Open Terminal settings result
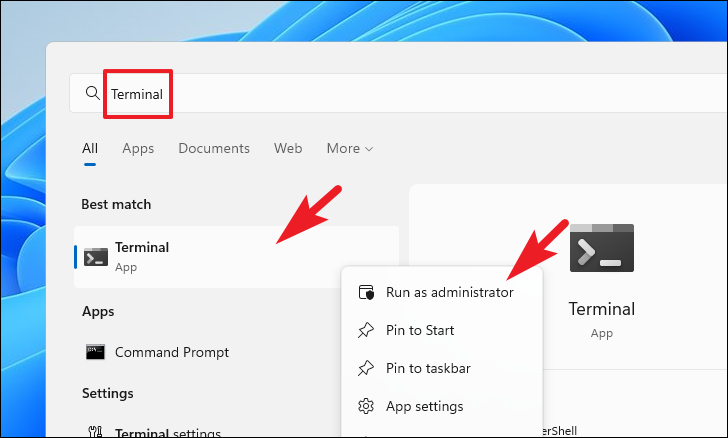 tap(168, 432)
